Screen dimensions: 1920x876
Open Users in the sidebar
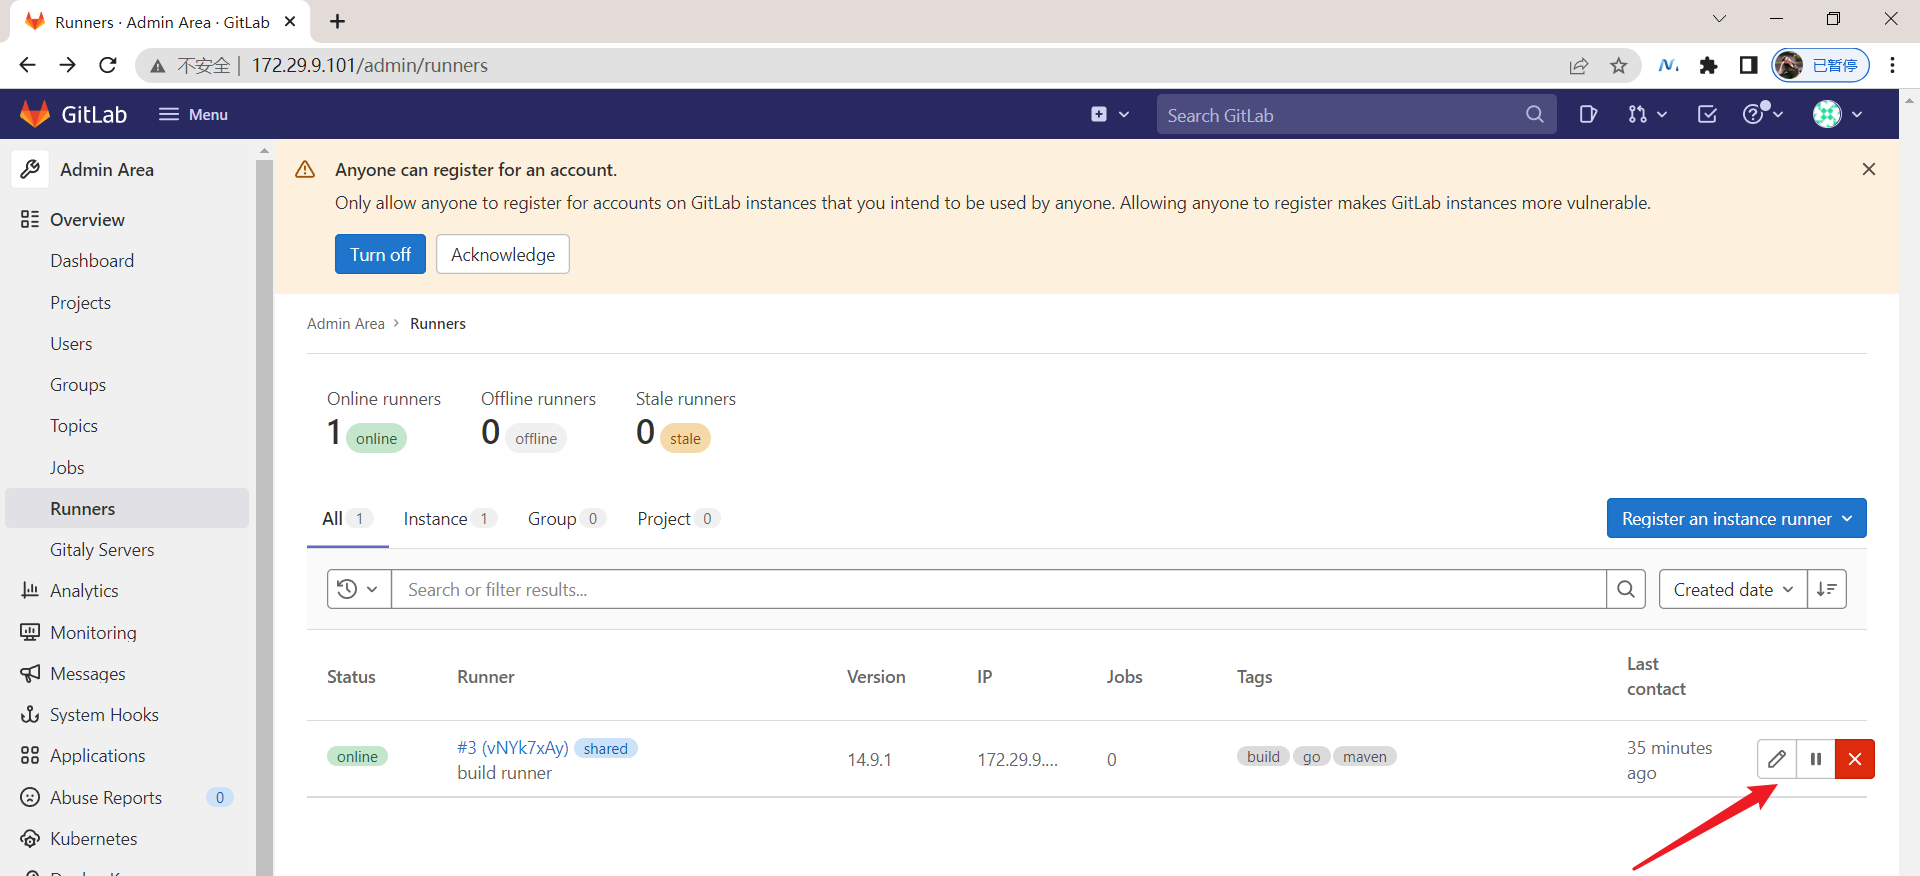(x=71, y=344)
